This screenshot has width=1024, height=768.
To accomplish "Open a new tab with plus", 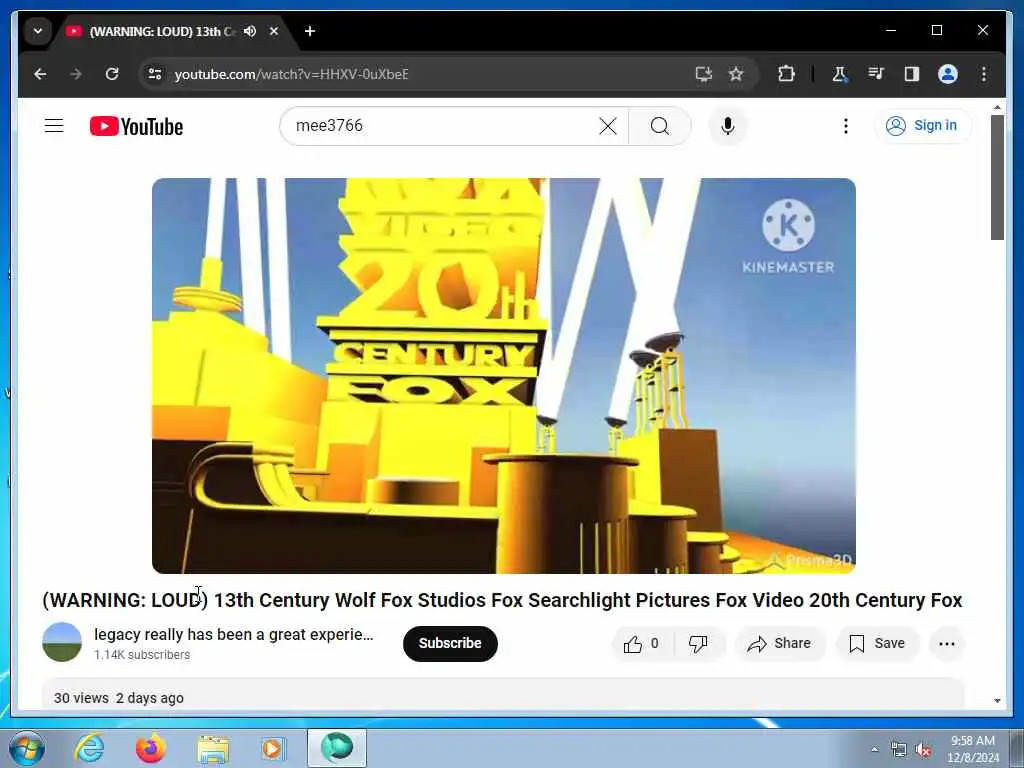I will 310,31.
